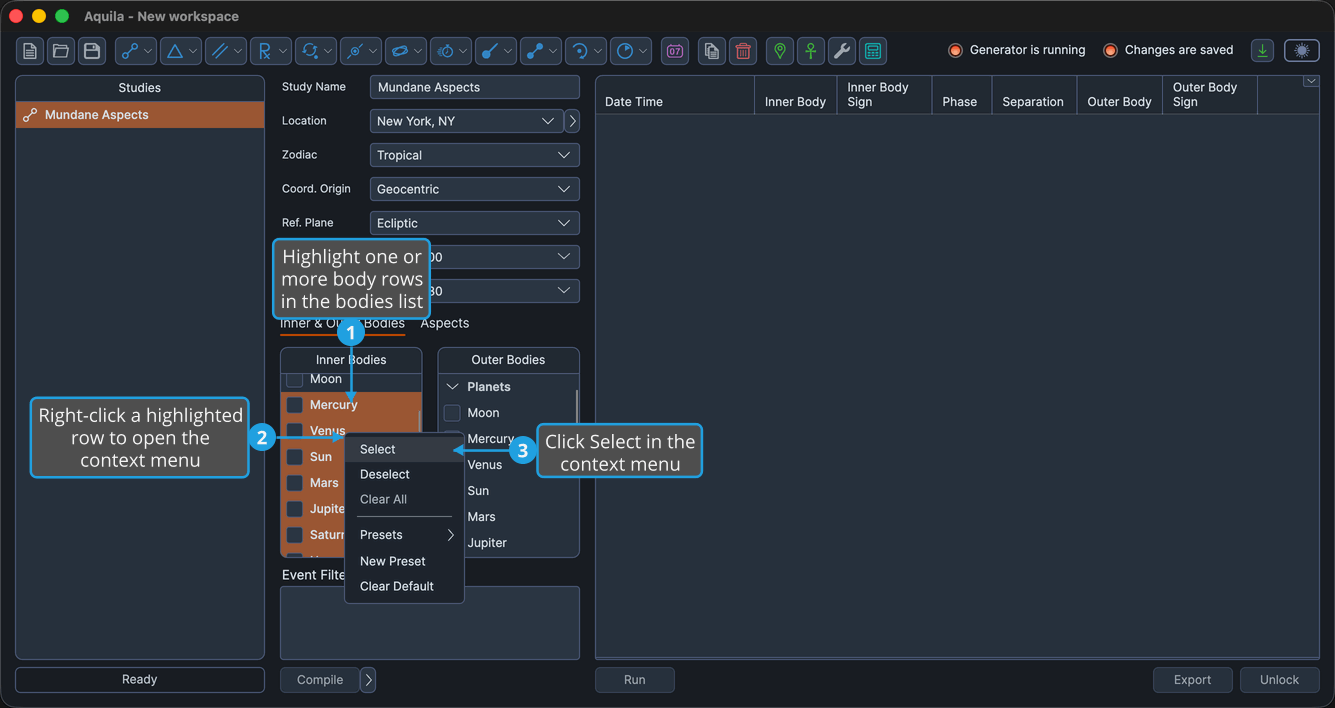Open the triangle pattern study tool
The image size is (1335, 708).
181,51
